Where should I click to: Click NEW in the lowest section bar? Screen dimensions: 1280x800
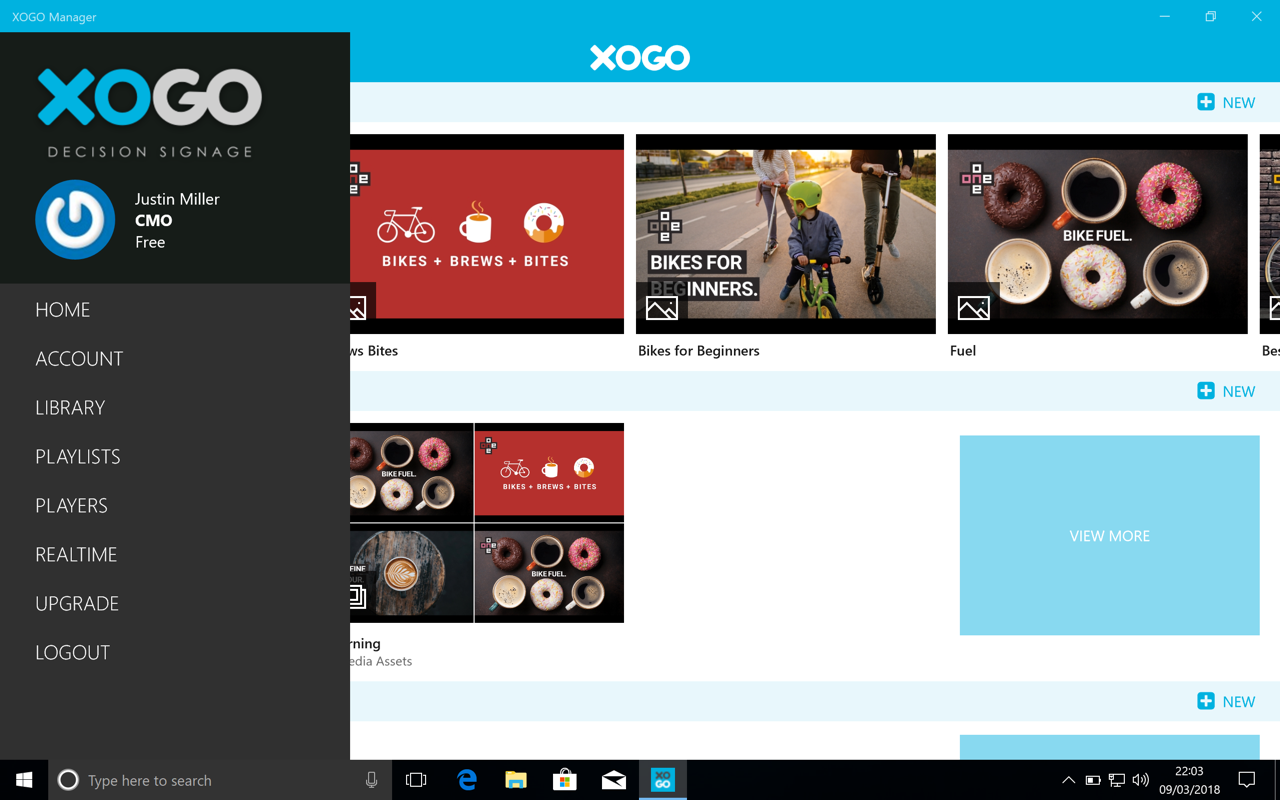coord(1226,701)
